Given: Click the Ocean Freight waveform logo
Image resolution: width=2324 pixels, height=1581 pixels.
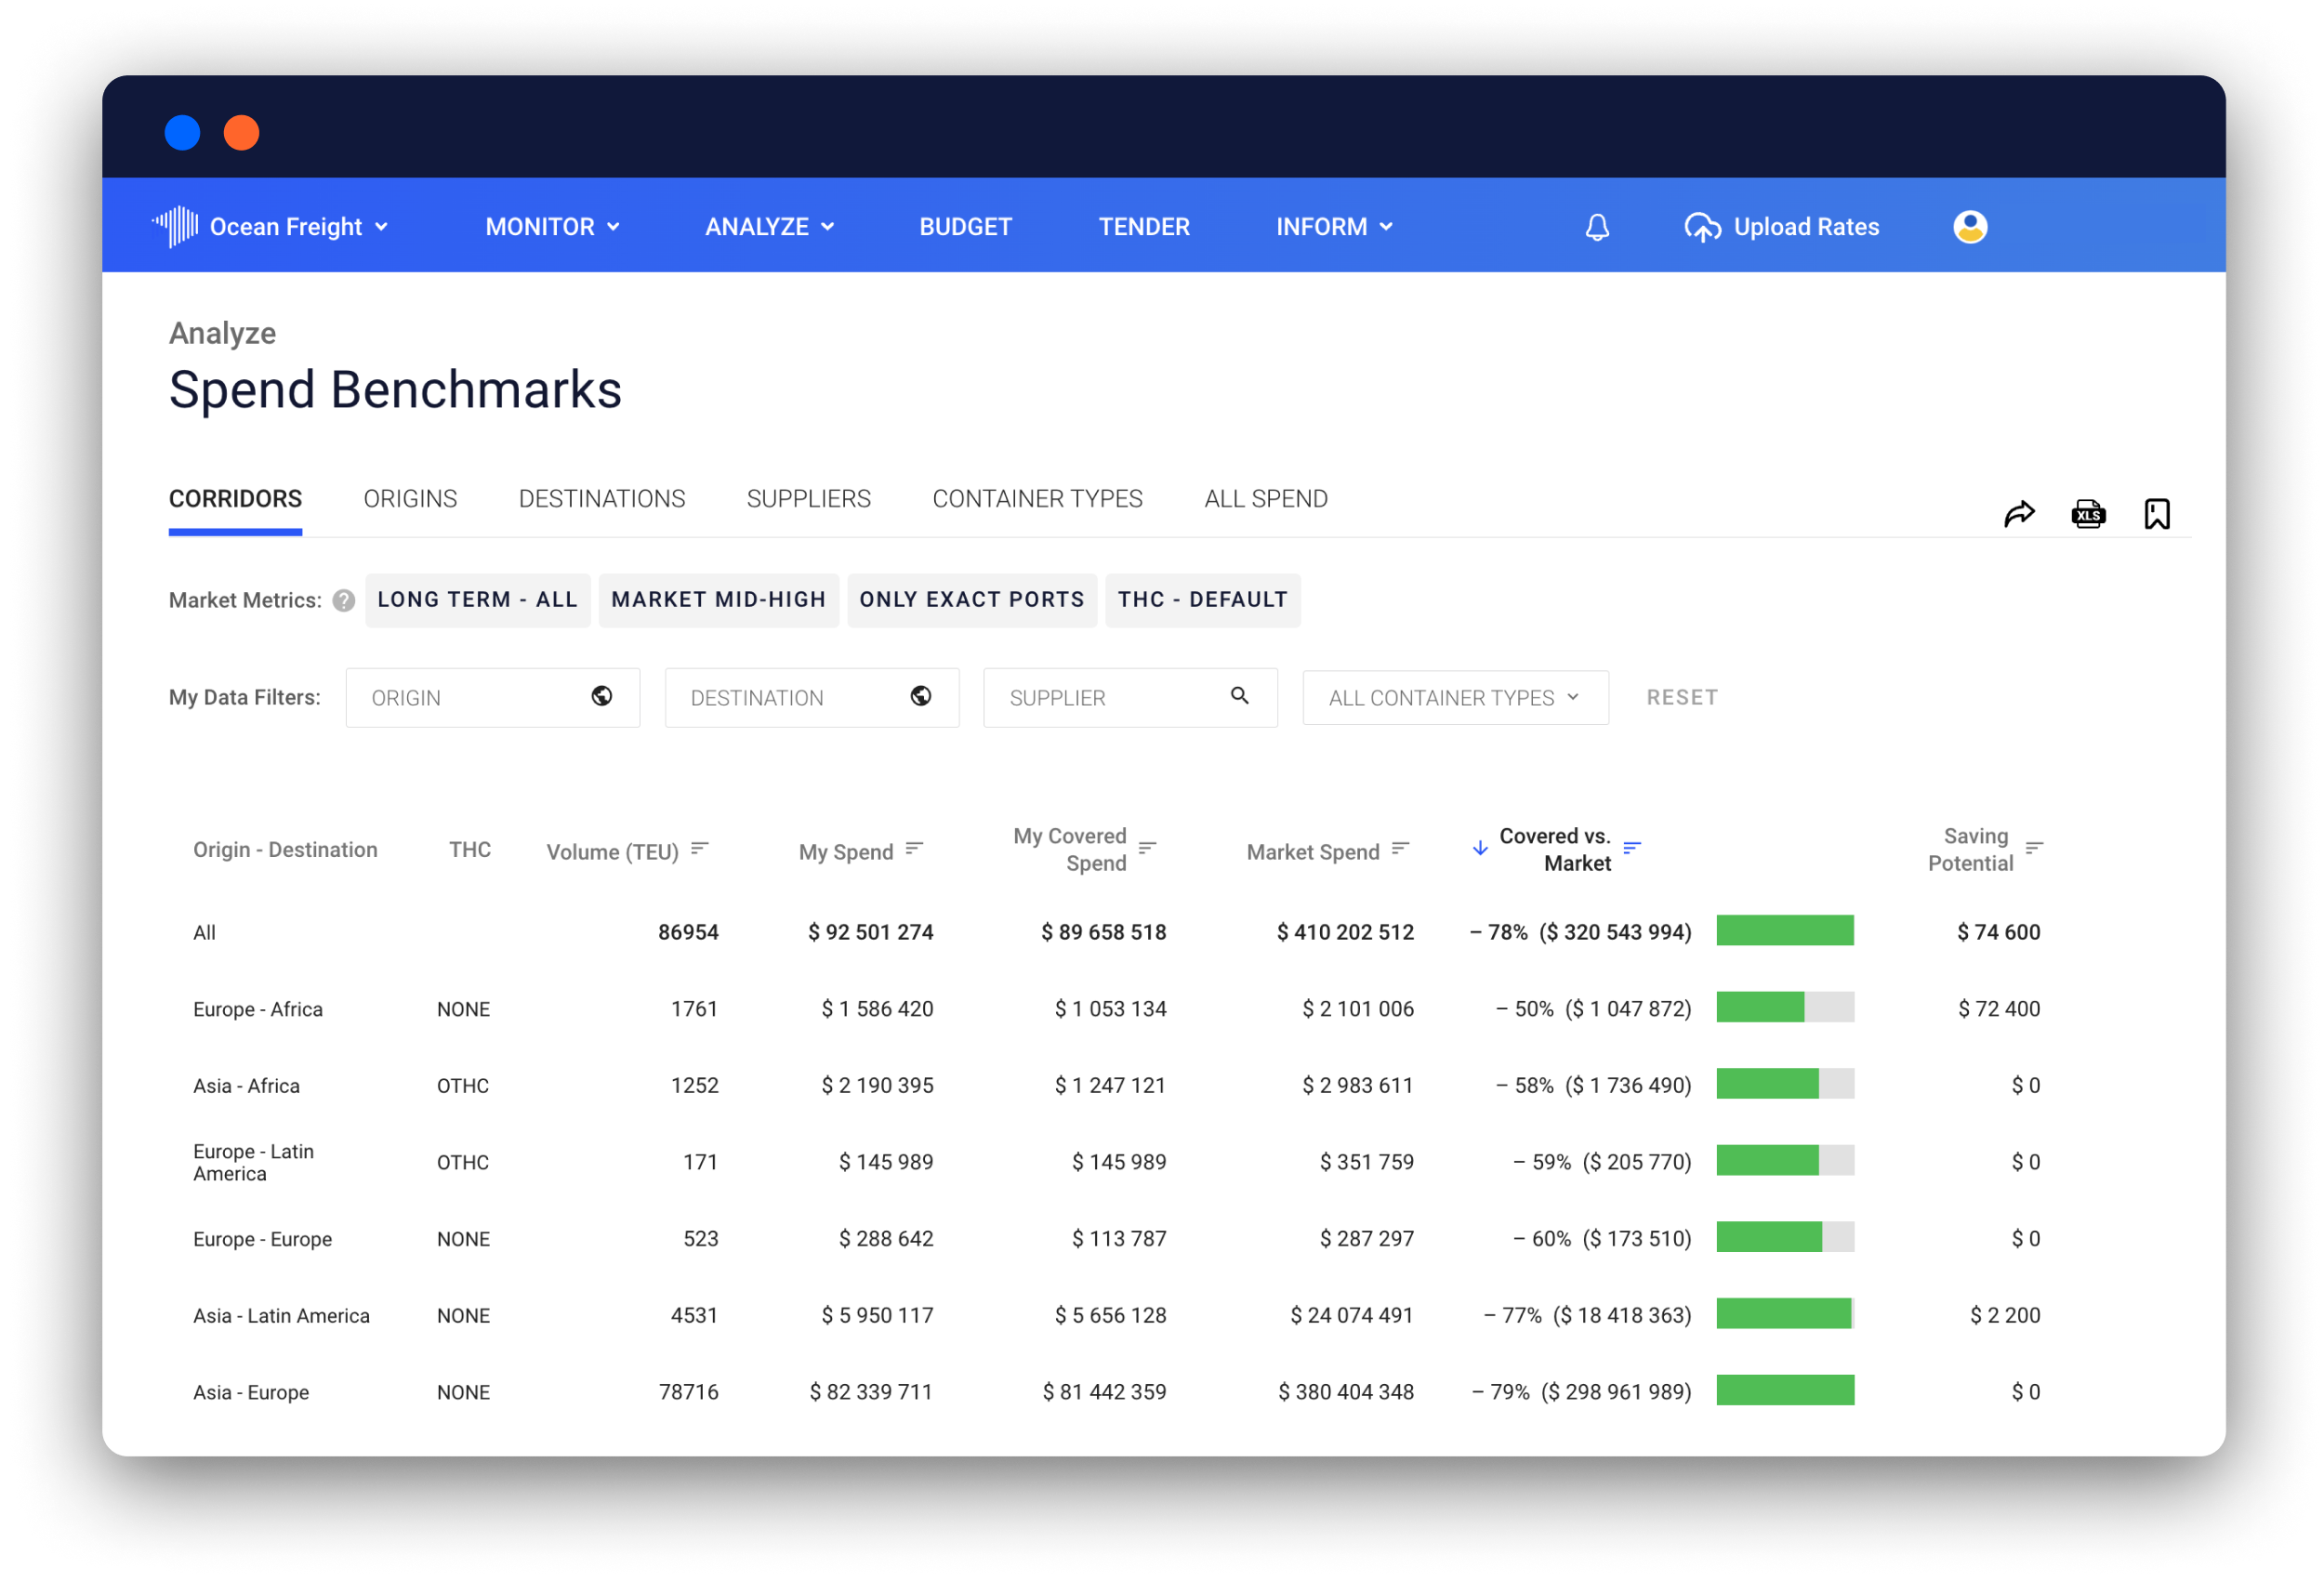Looking at the screenshot, I should pos(176,226).
